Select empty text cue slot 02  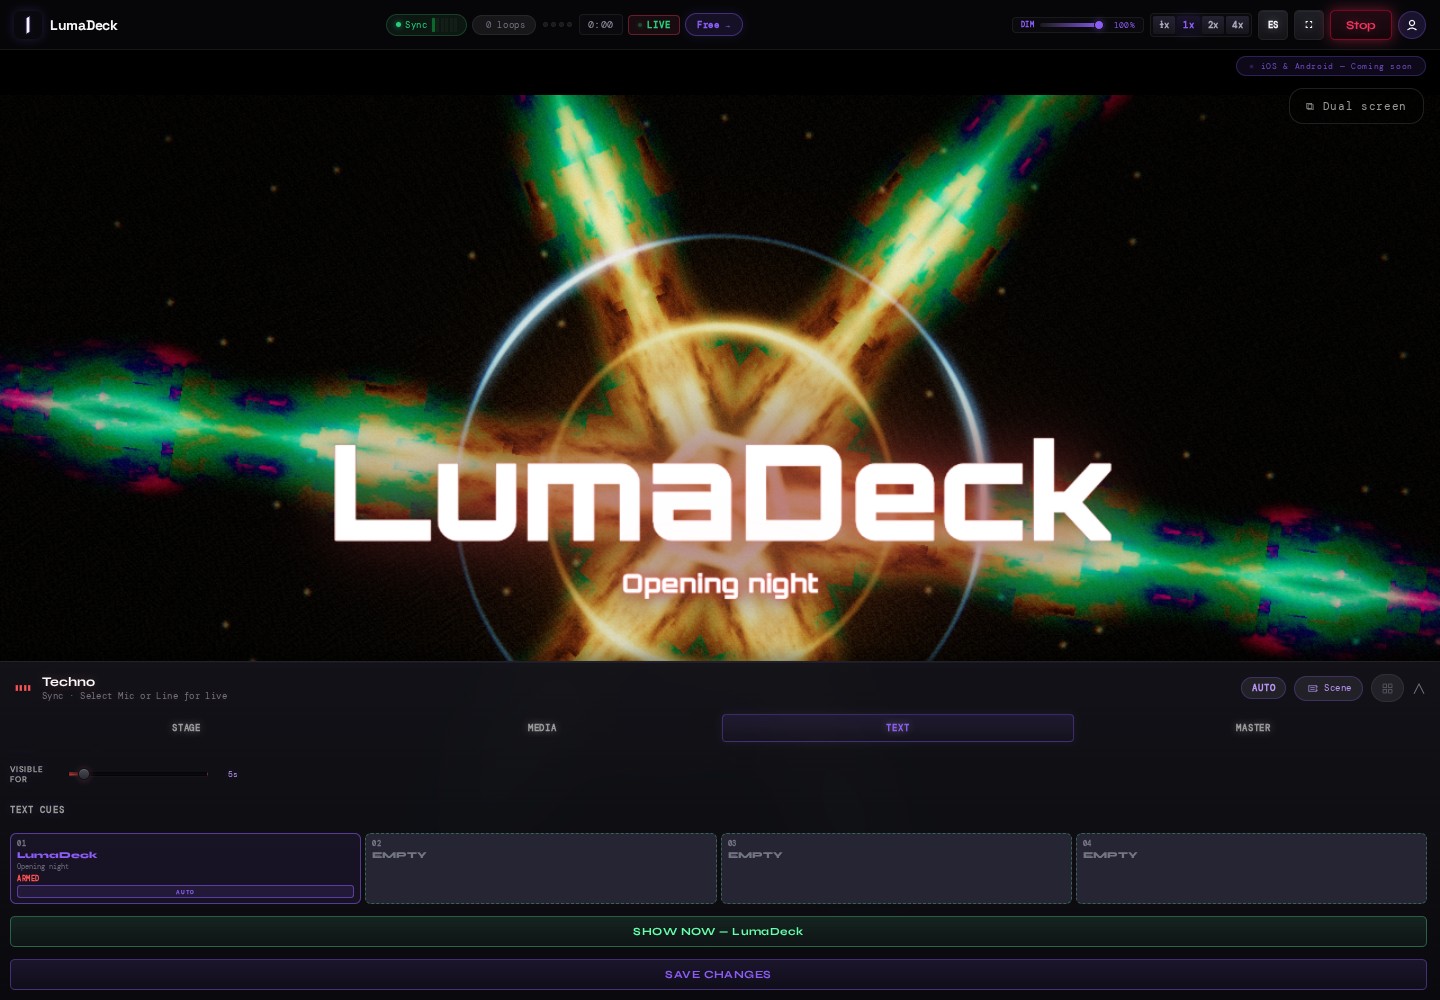click(541, 868)
